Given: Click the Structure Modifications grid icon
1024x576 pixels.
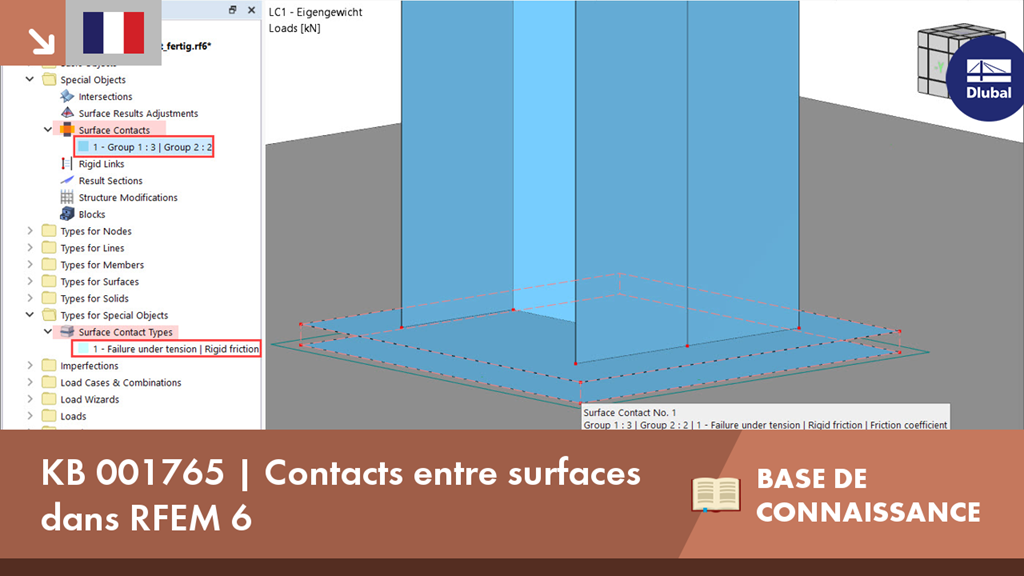Looking at the screenshot, I should (67, 197).
